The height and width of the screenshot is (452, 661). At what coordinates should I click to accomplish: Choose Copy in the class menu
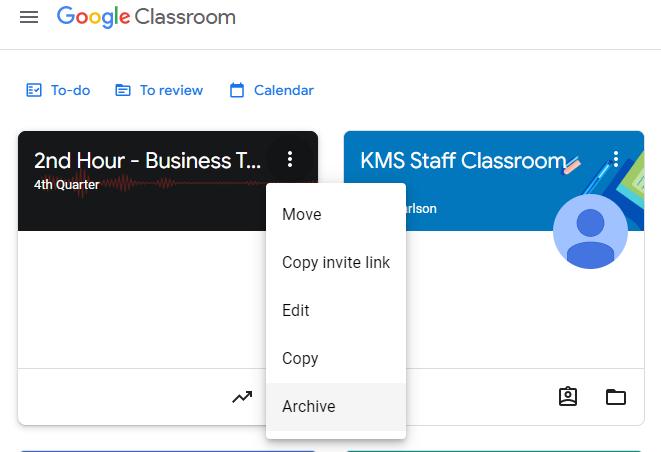point(336,359)
